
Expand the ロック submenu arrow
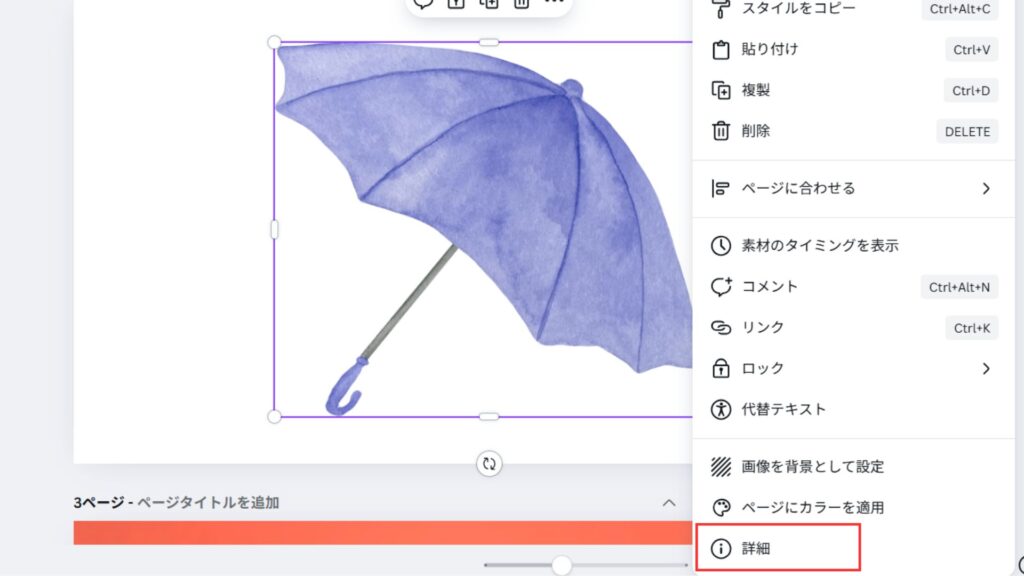point(986,369)
